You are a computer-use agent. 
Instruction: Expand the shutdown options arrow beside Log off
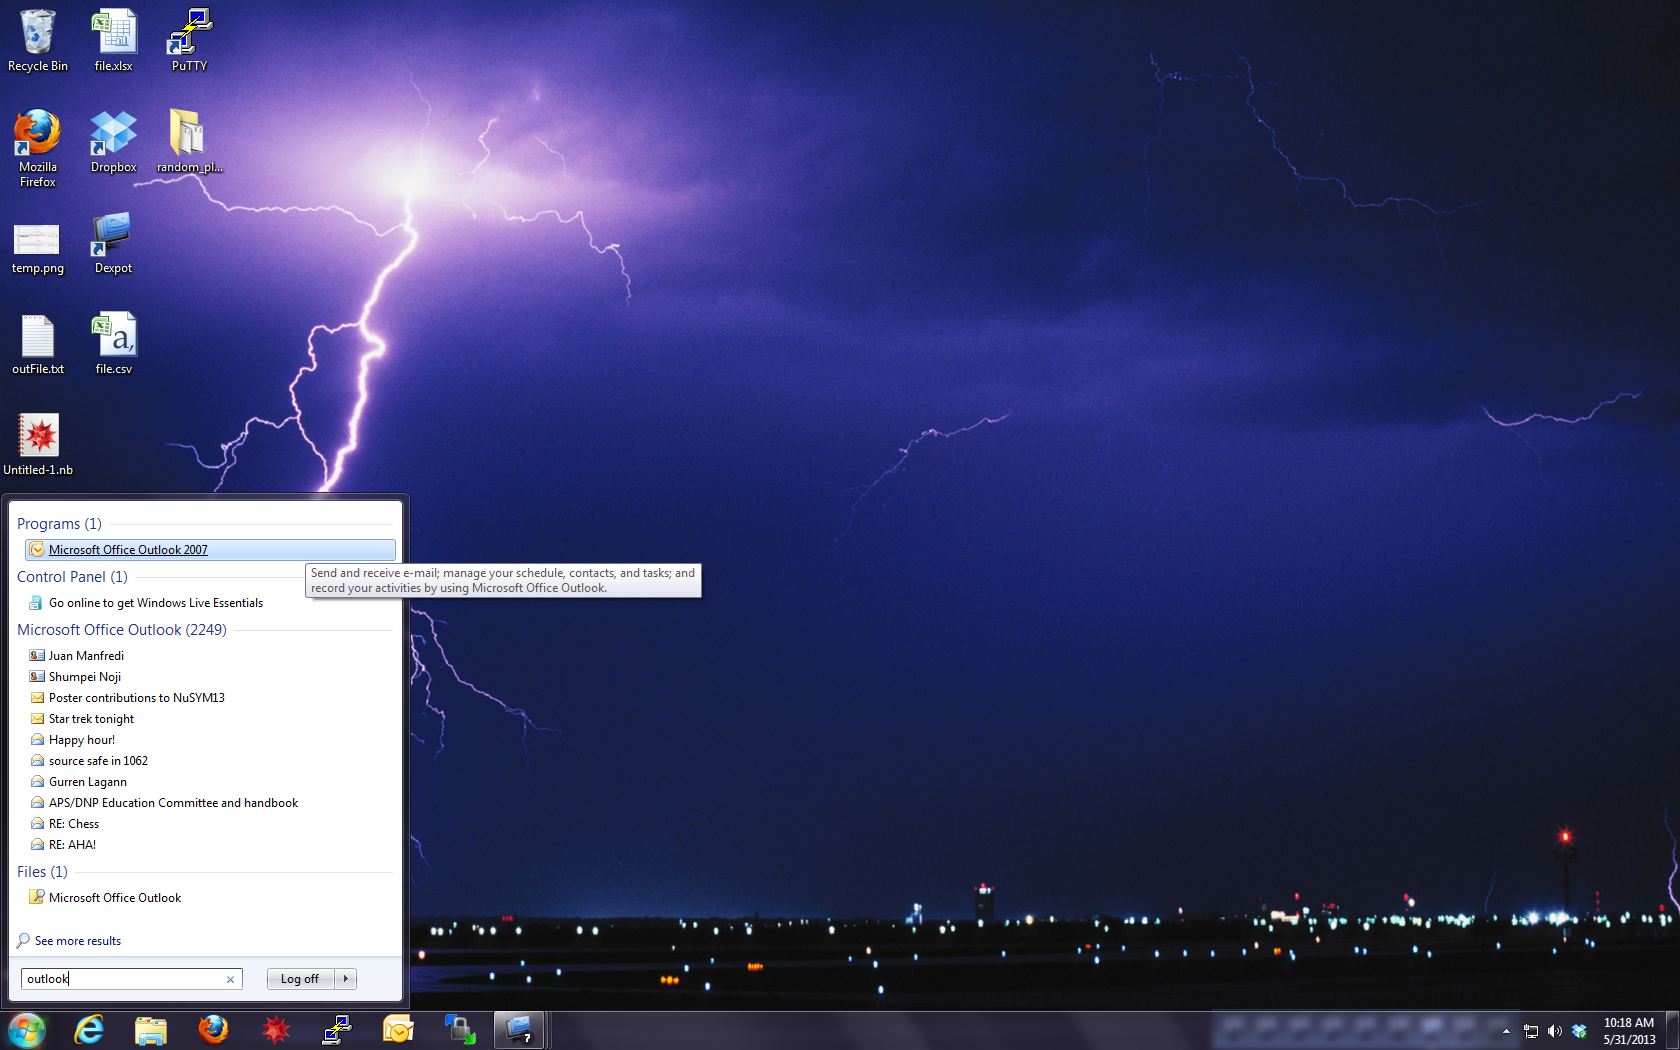click(x=345, y=979)
